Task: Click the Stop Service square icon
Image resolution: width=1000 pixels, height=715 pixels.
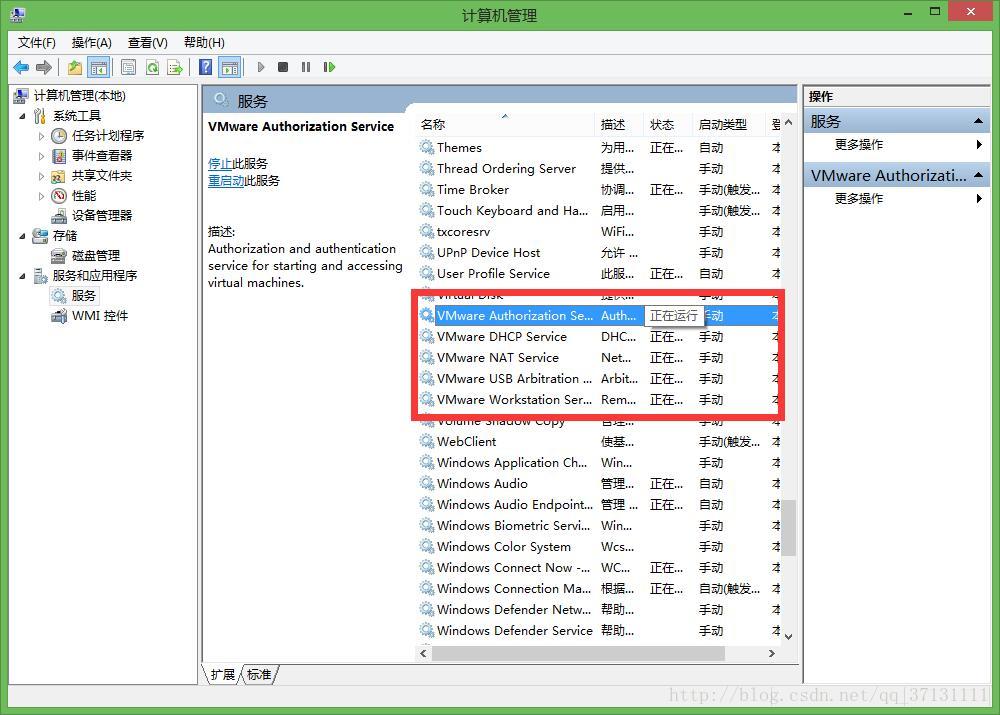Action: coord(283,67)
